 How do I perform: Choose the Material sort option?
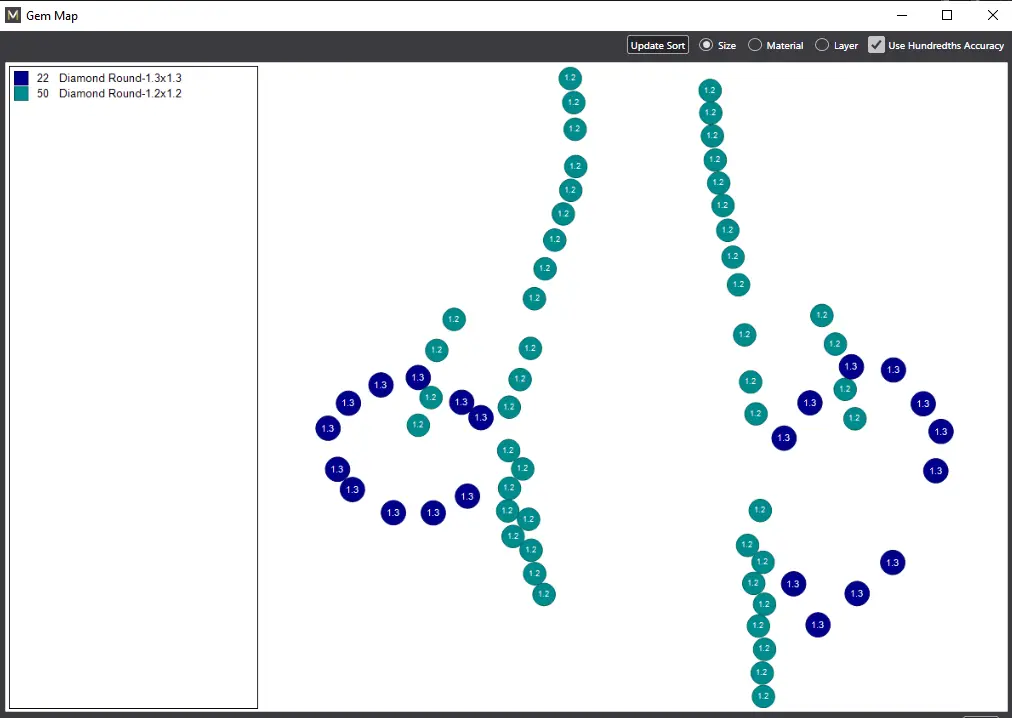coord(755,45)
